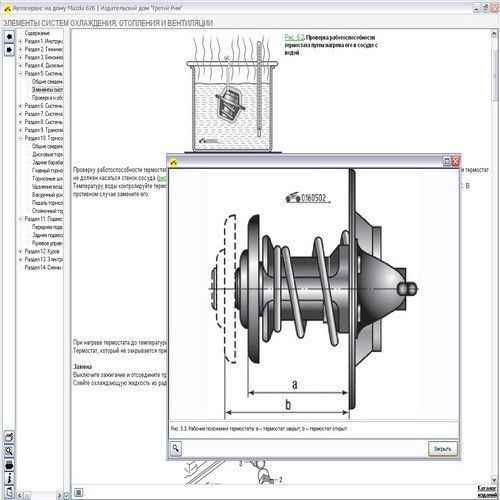Screen dimensions: 500x500
Task: Open the notes/bookmark tool in left sidebar
Action: [9, 437]
